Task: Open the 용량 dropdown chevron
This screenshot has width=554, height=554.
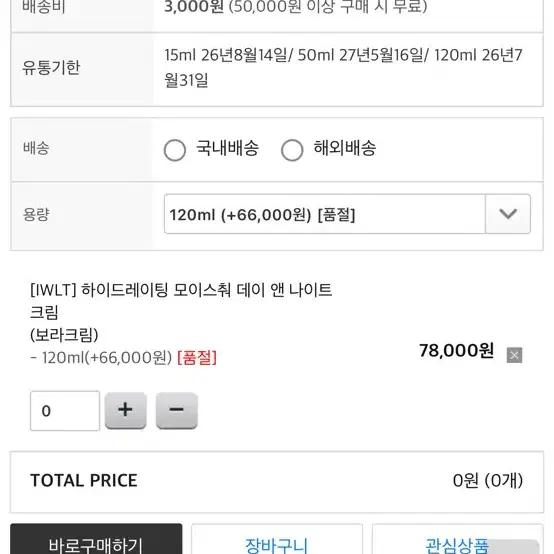Action: point(508,214)
